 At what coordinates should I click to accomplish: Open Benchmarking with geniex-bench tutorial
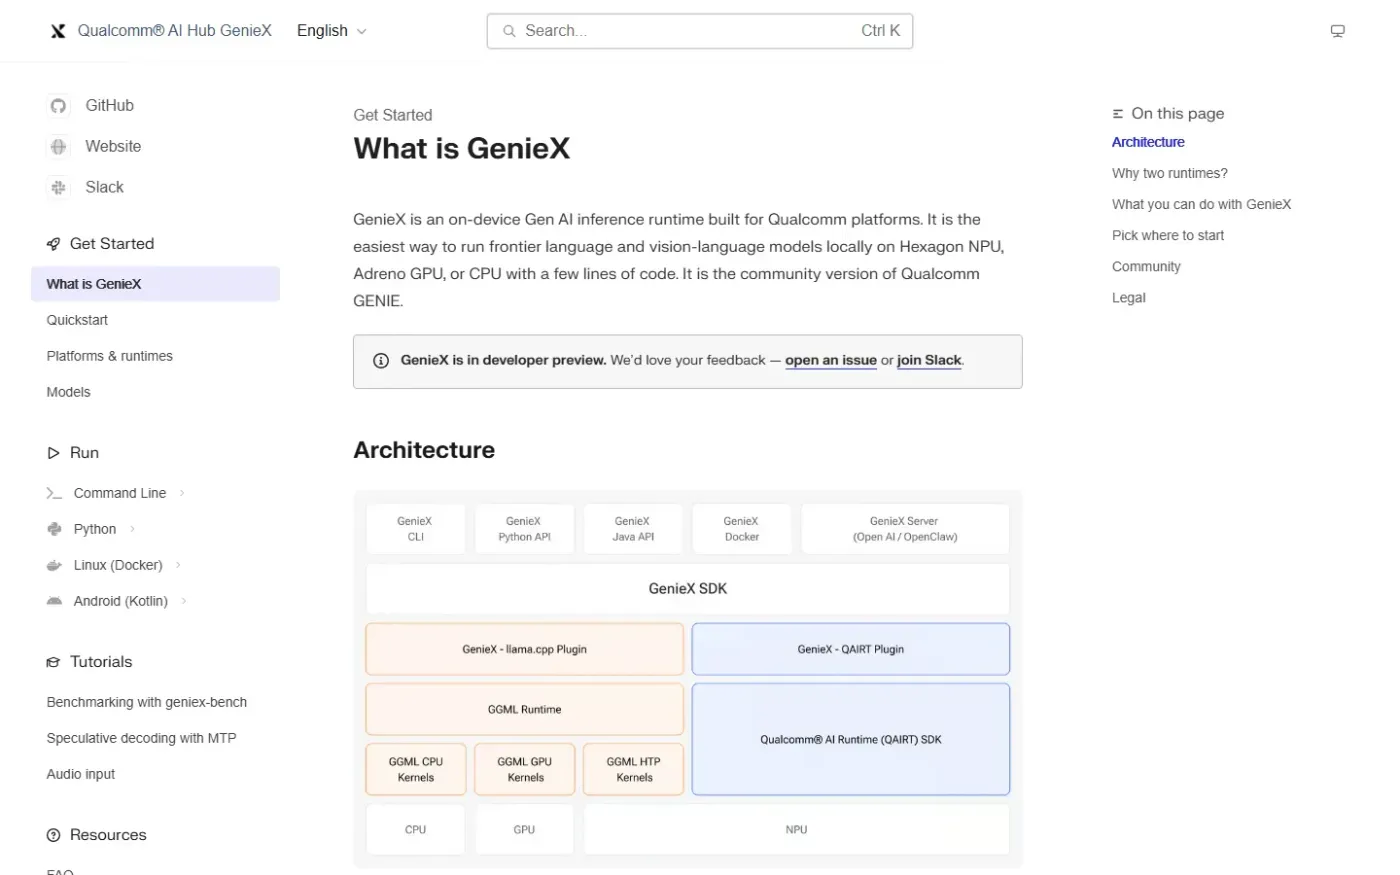click(146, 702)
